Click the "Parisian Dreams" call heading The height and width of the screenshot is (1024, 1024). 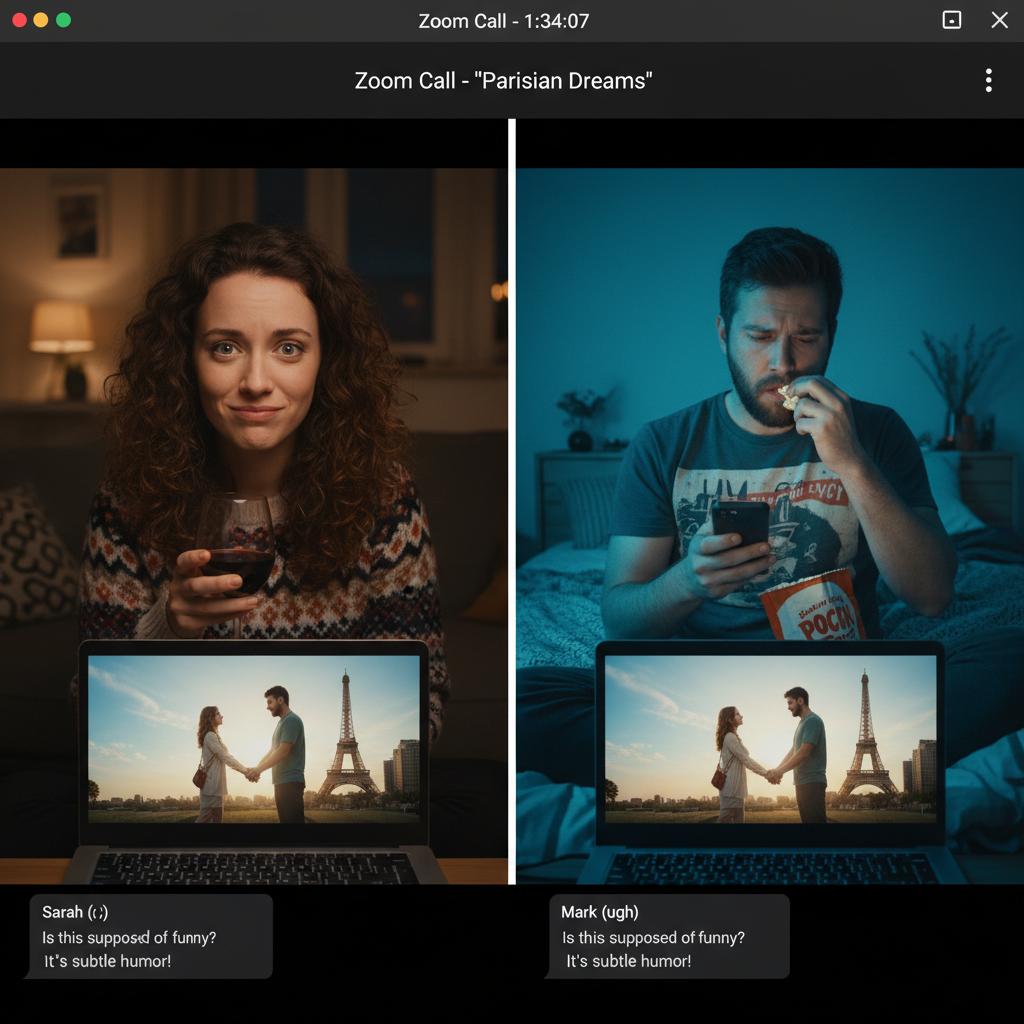pos(503,81)
